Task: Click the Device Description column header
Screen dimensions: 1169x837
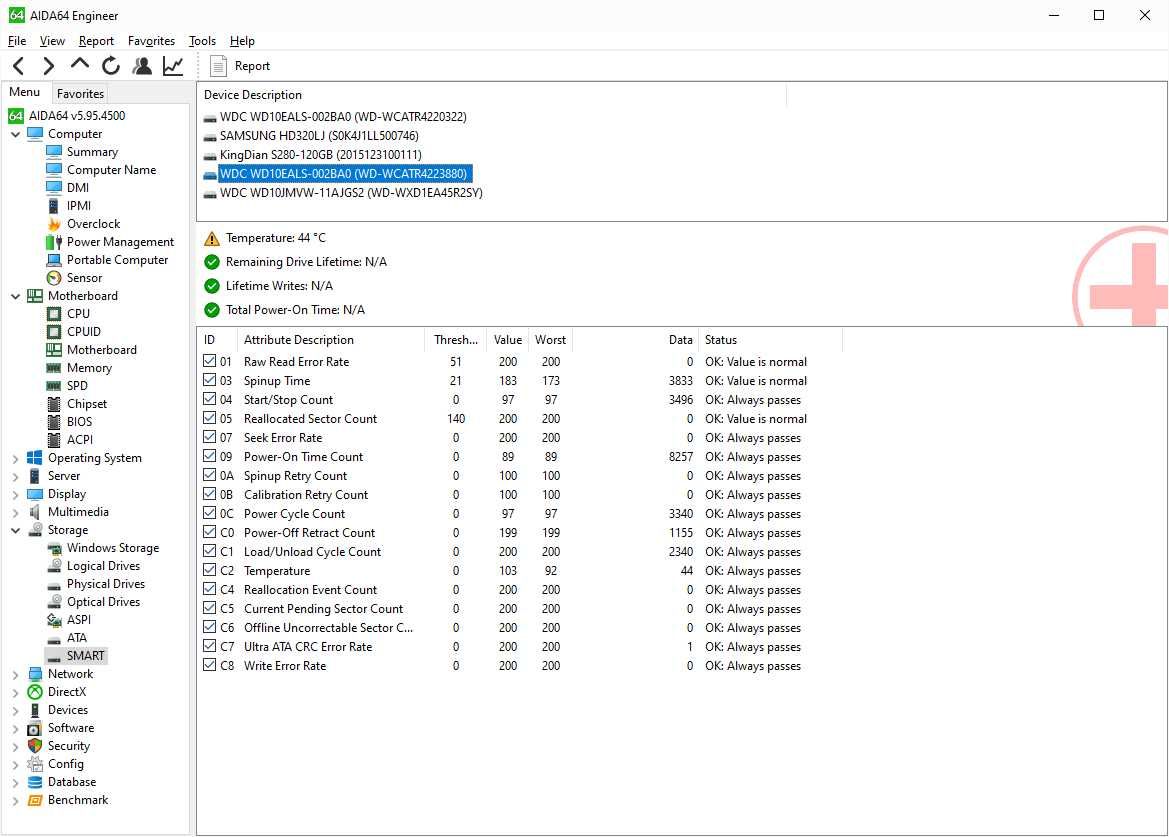Action: 491,95
